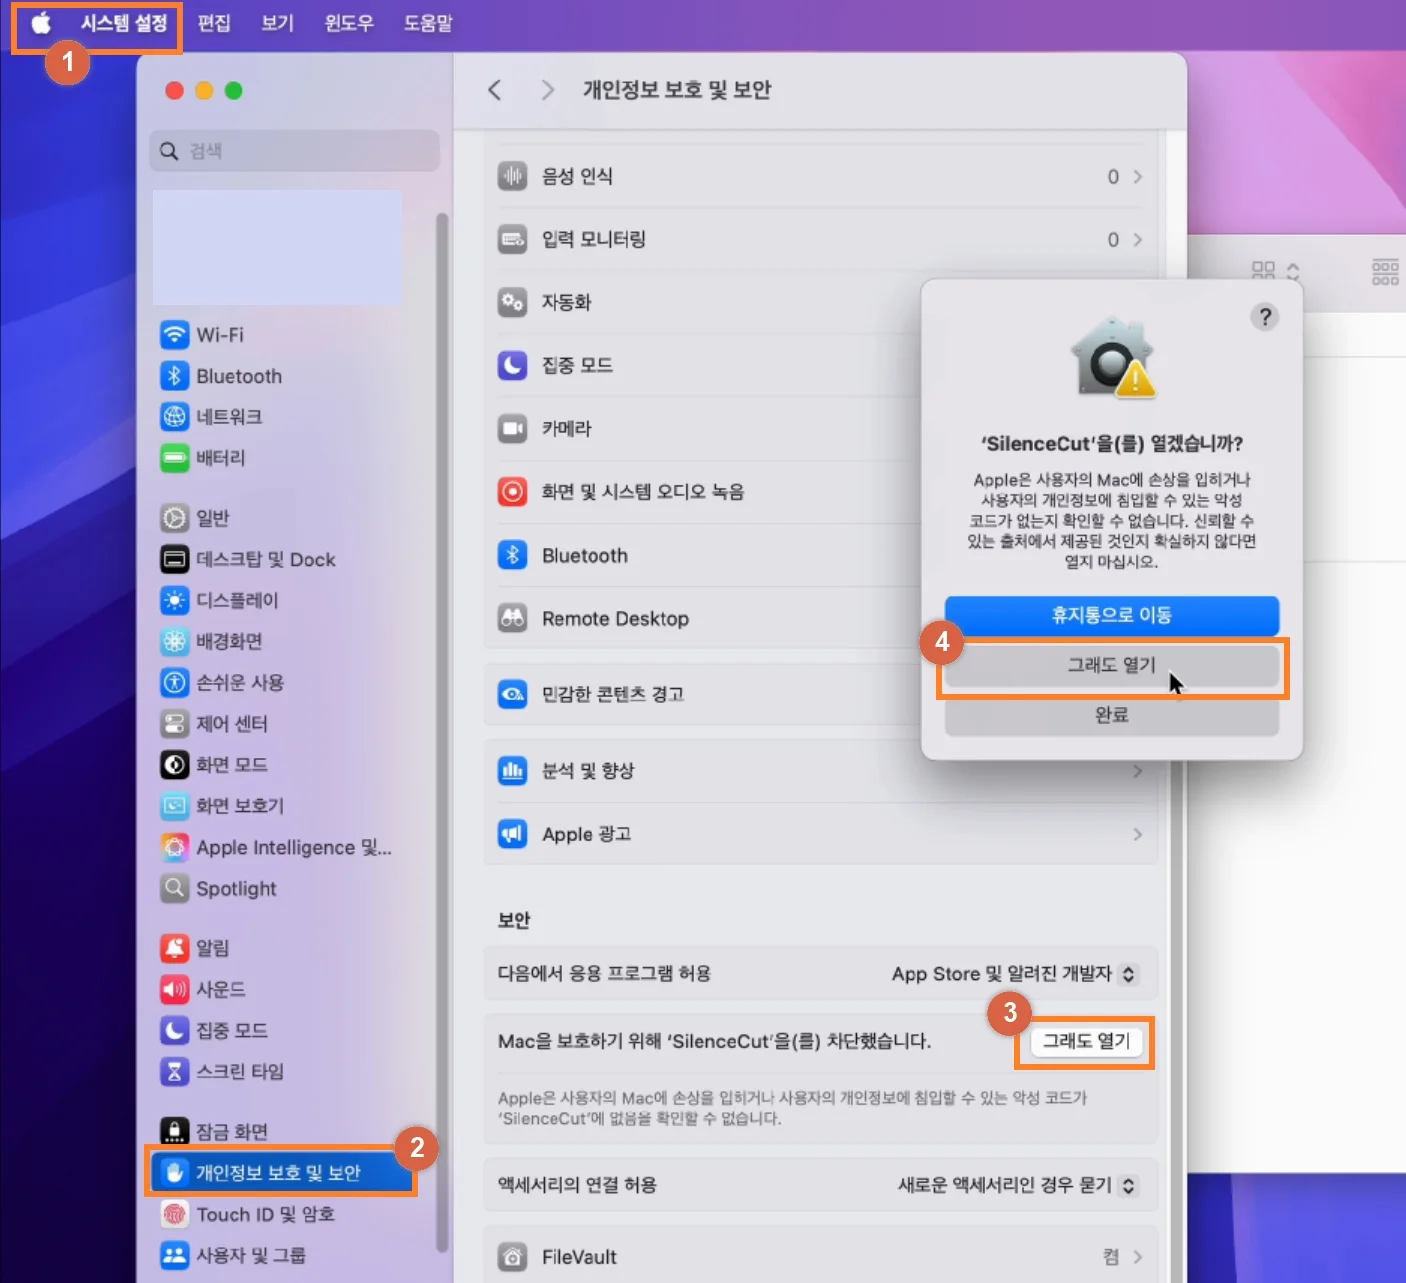The height and width of the screenshot is (1283, 1406).
Task: Open the 편집 menu
Action: [x=214, y=23]
